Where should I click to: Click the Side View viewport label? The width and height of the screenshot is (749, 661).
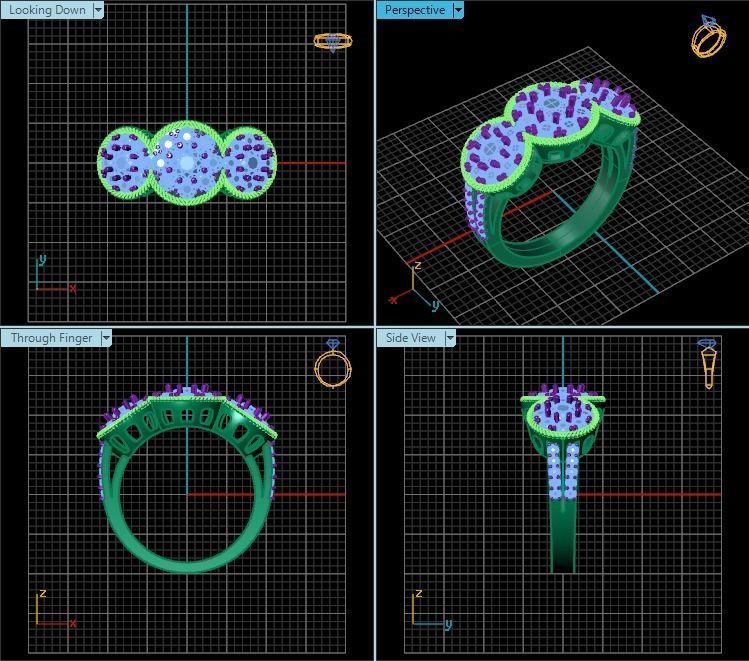pos(410,338)
